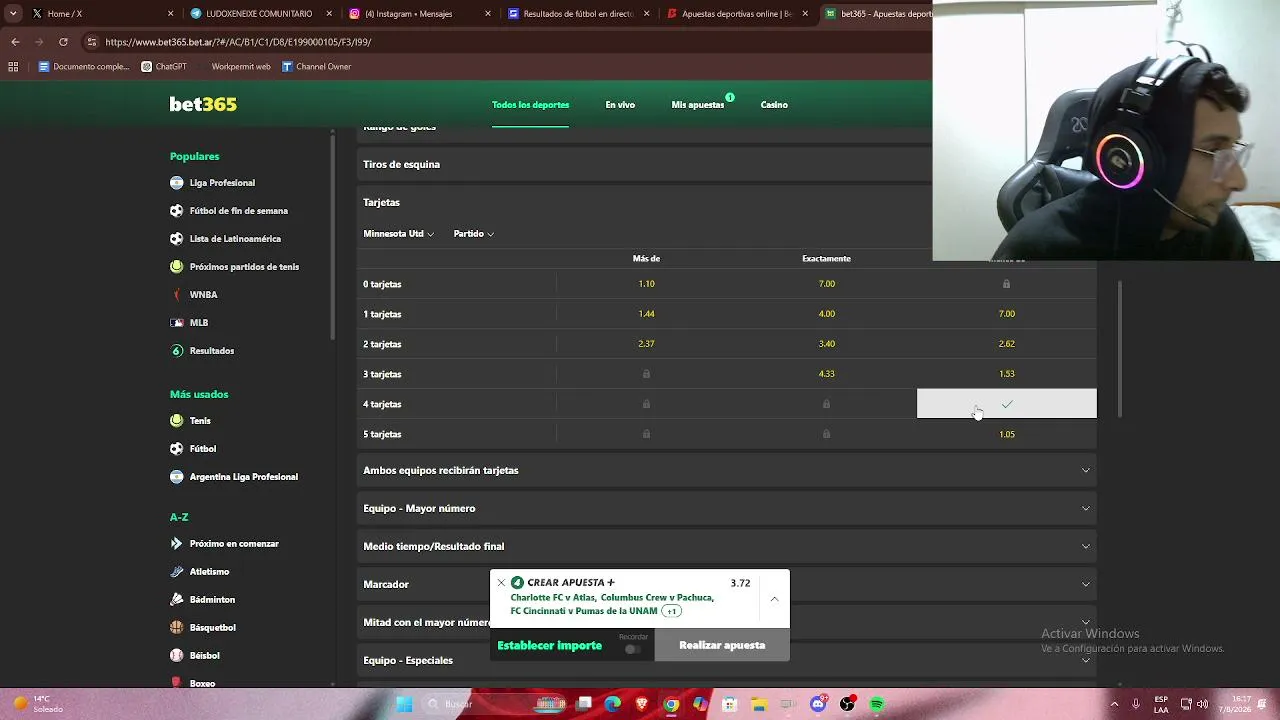Click the Próximo en comenzar icon
Image resolution: width=1280 pixels, height=720 pixels.
click(177, 544)
